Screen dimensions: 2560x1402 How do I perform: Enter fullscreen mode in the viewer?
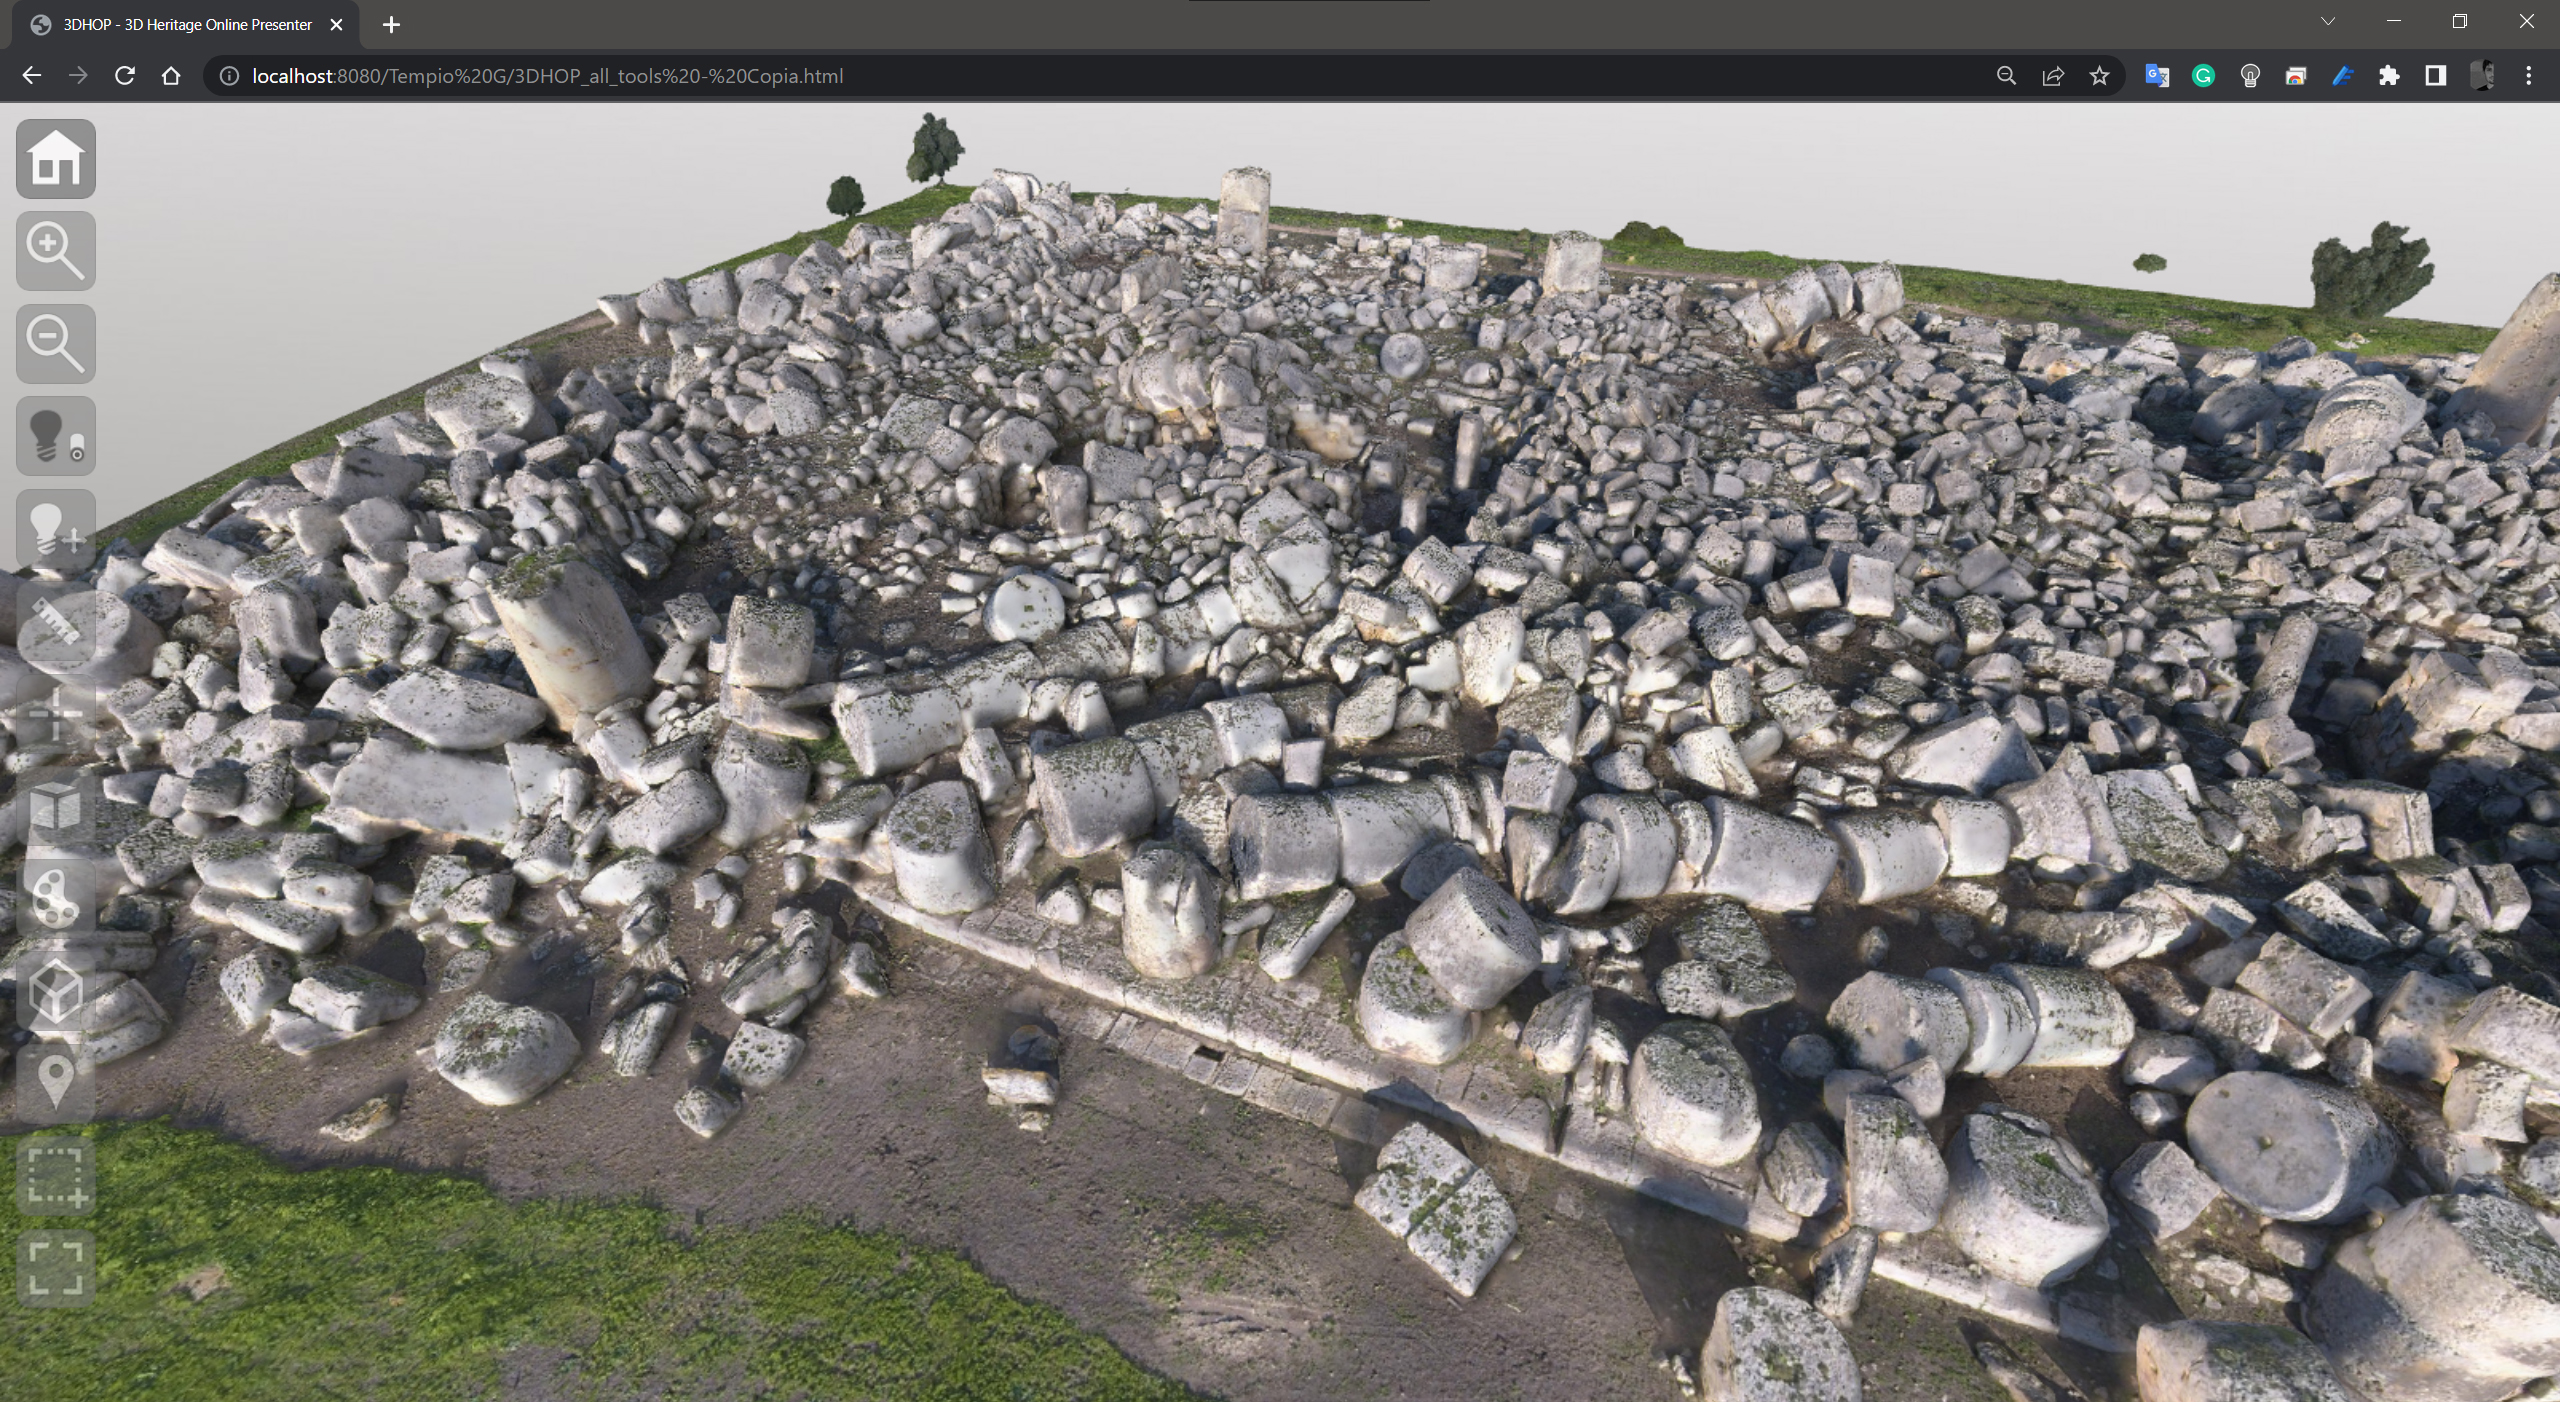56,1269
